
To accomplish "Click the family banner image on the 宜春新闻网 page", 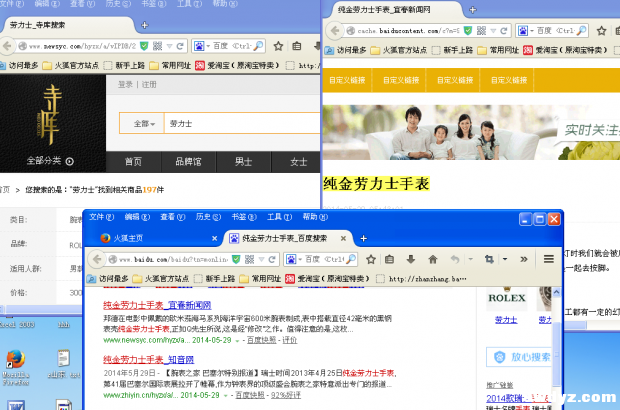I will pos(471,132).
